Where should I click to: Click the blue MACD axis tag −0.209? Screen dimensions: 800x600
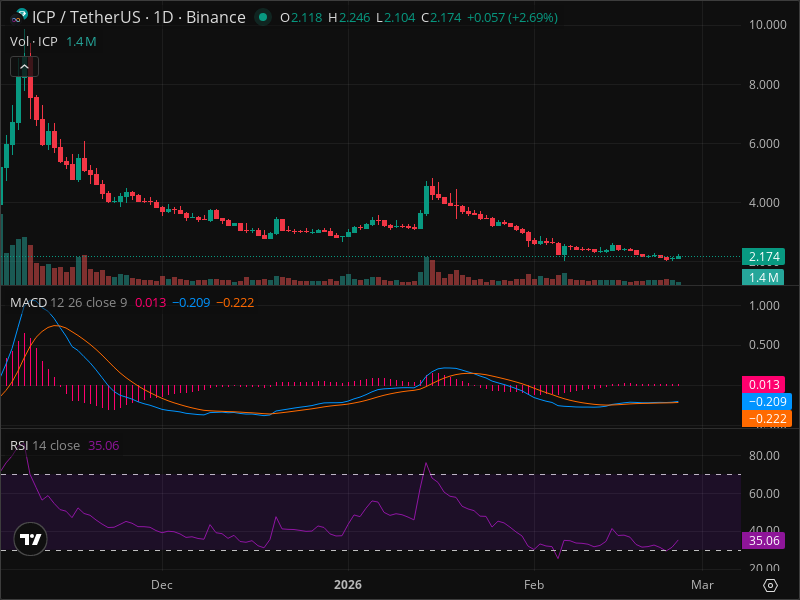tap(767, 402)
